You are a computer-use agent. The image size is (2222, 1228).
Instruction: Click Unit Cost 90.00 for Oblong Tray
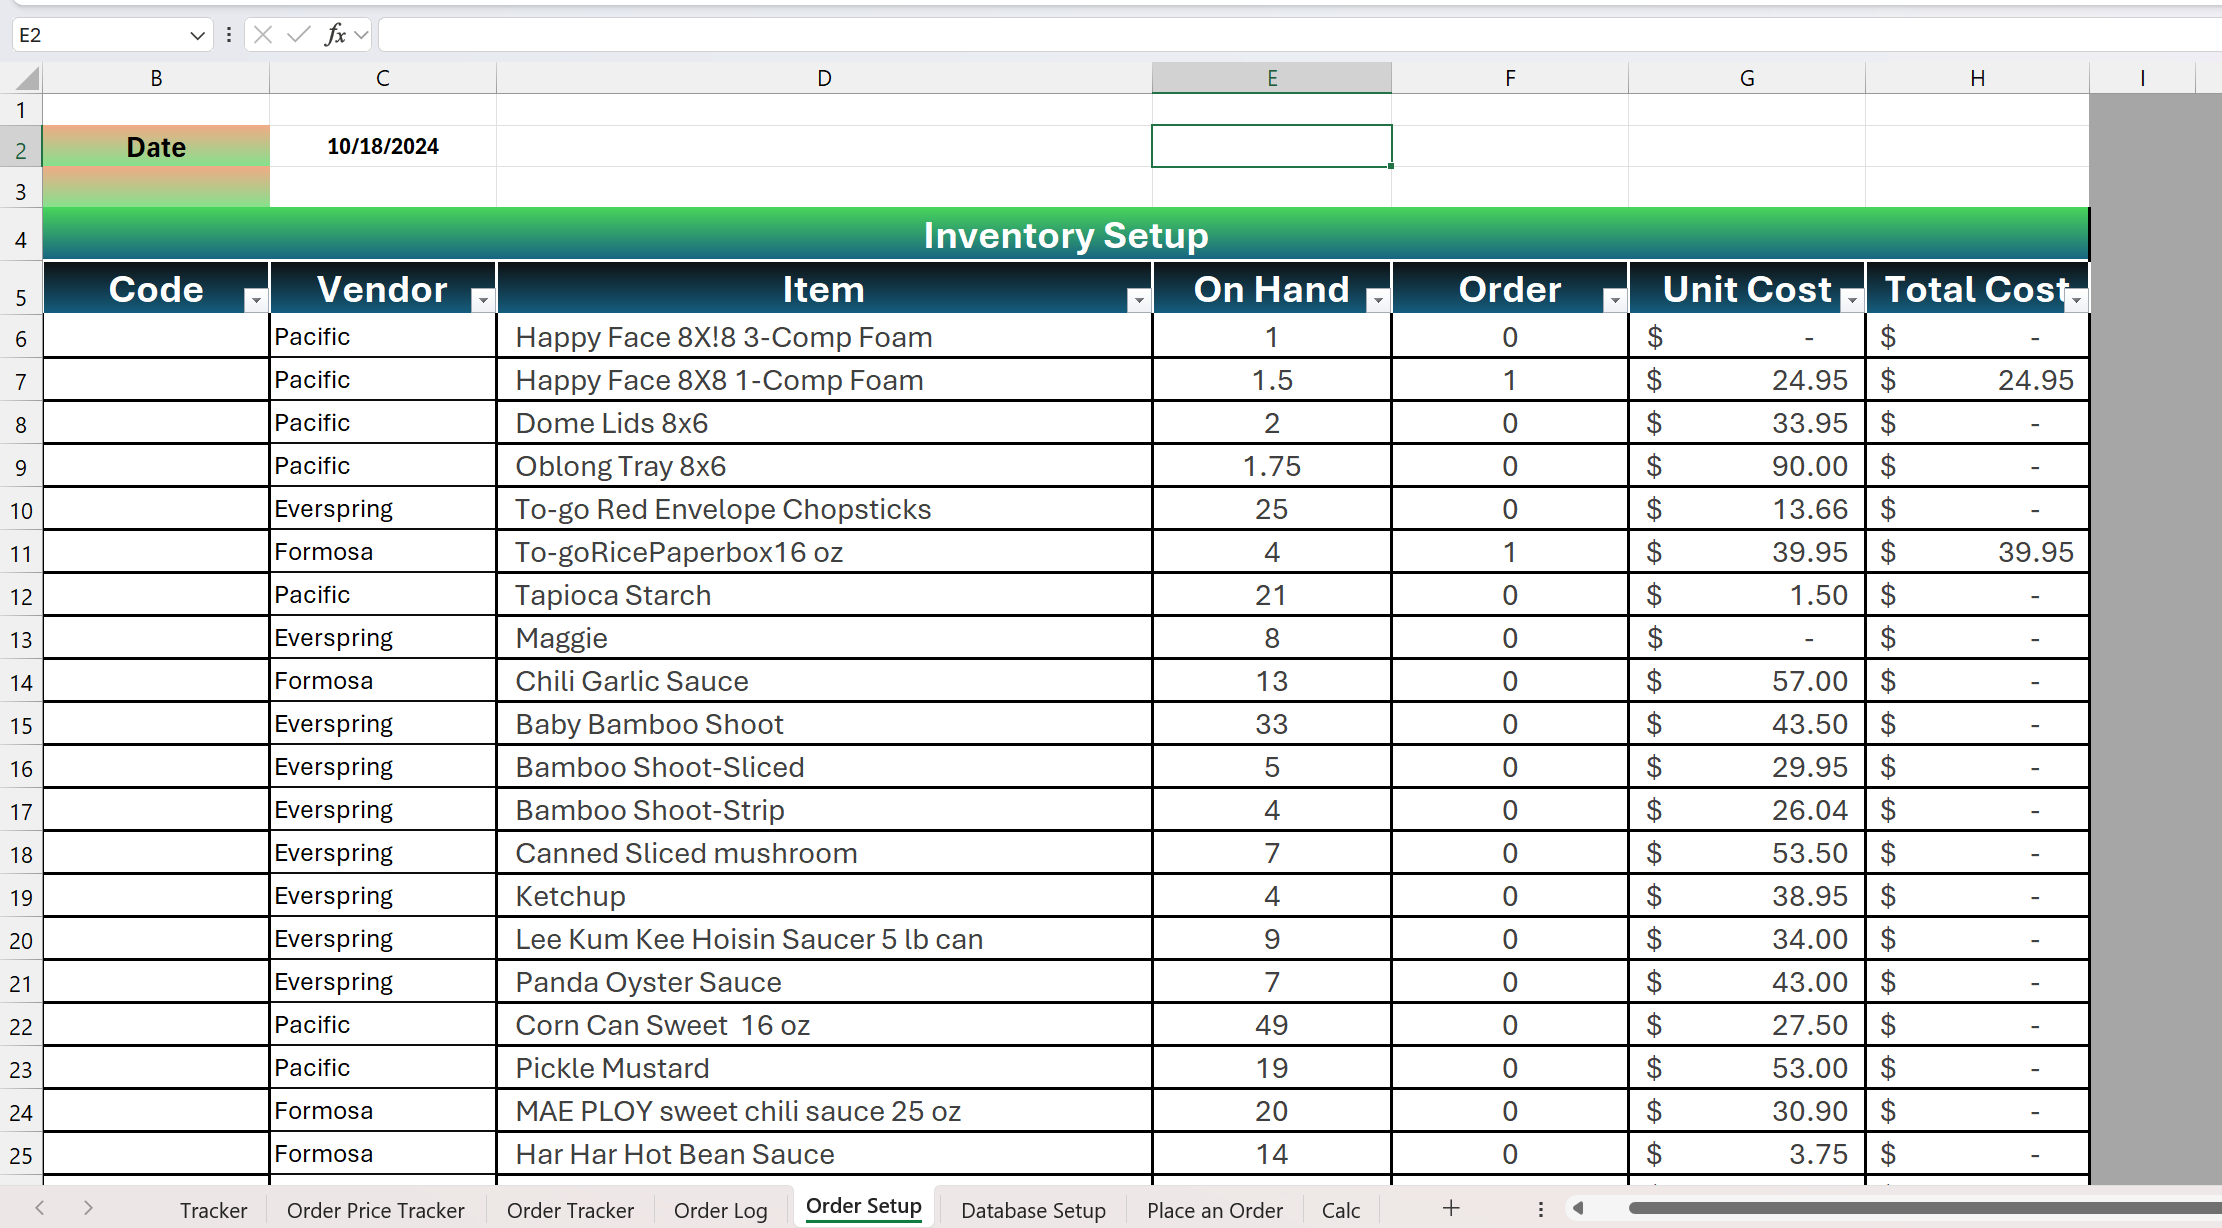tap(1747, 466)
